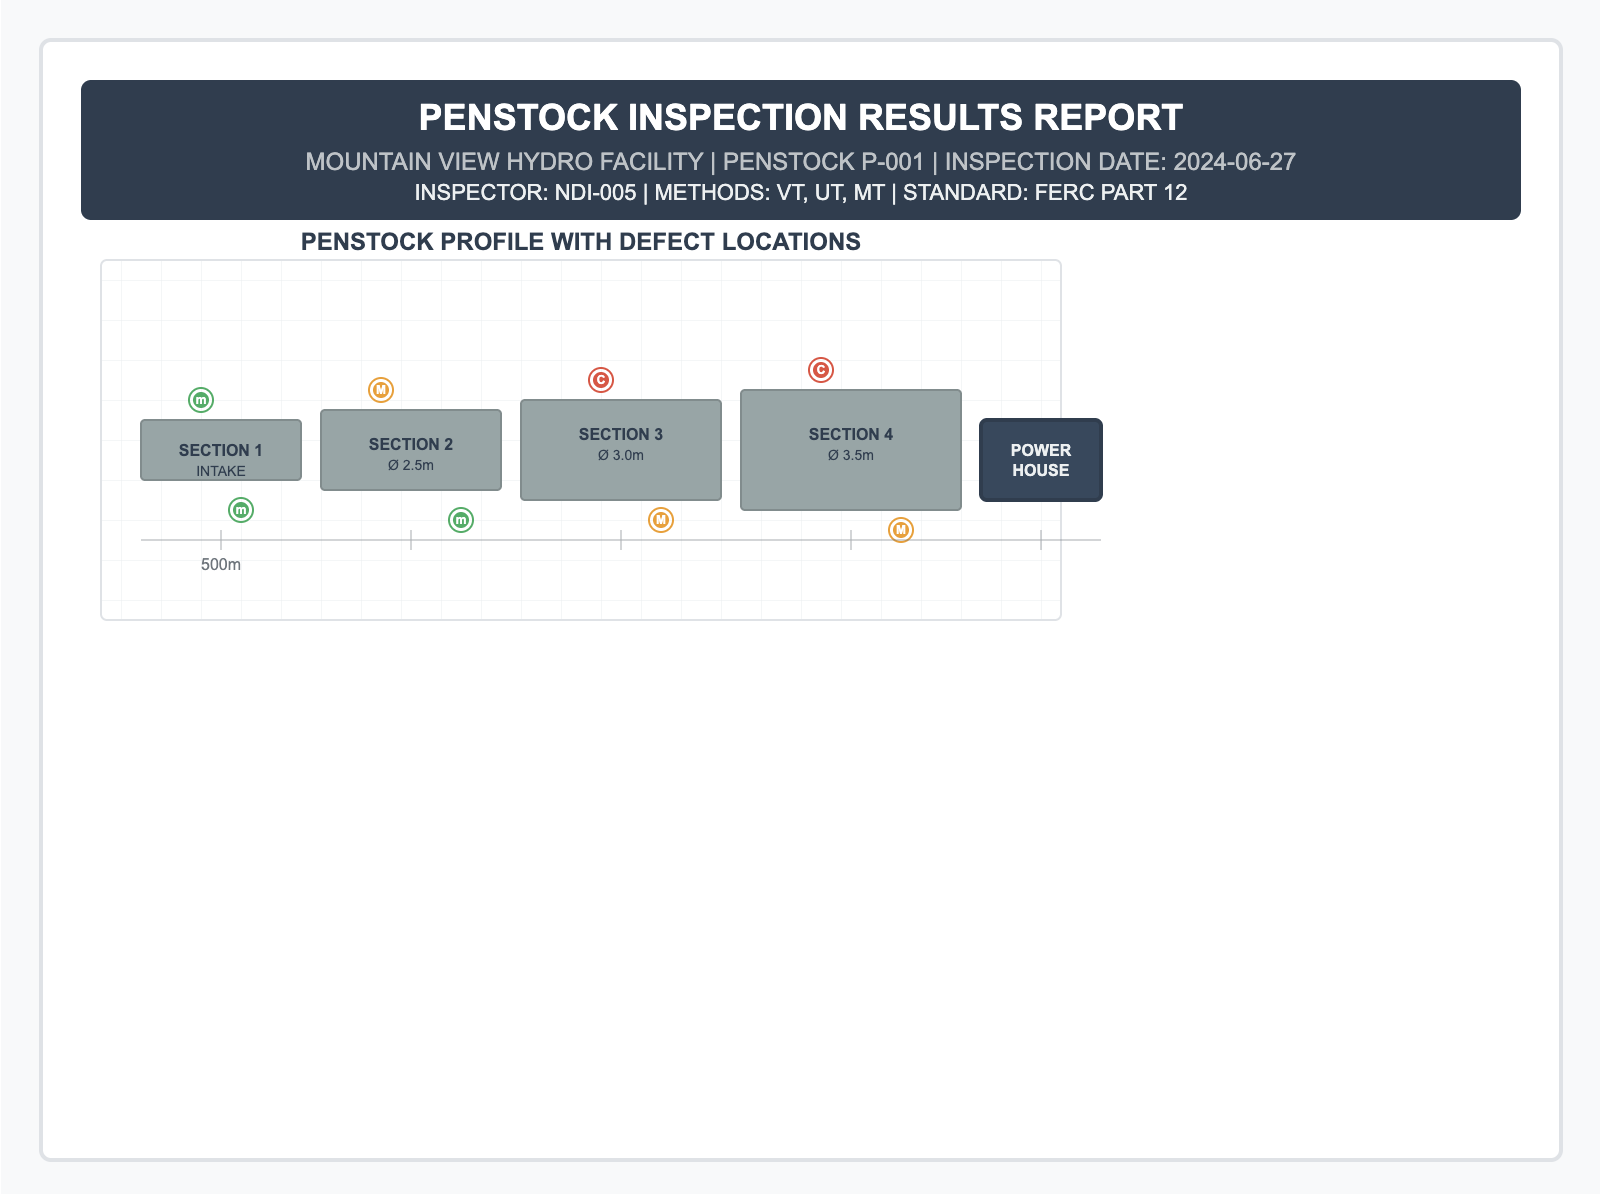Click the Power House box
Image resolution: width=1600 pixels, height=1194 pixels.
(x=1041, y=460)
